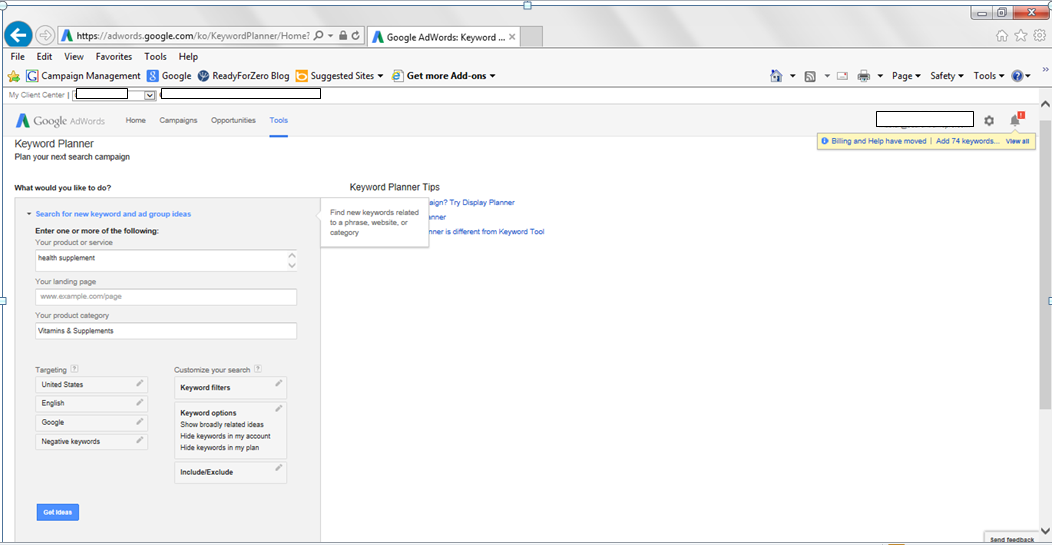Click the RSS feeds icon
Screen dimensions: 1052x545
coord(810,76)
